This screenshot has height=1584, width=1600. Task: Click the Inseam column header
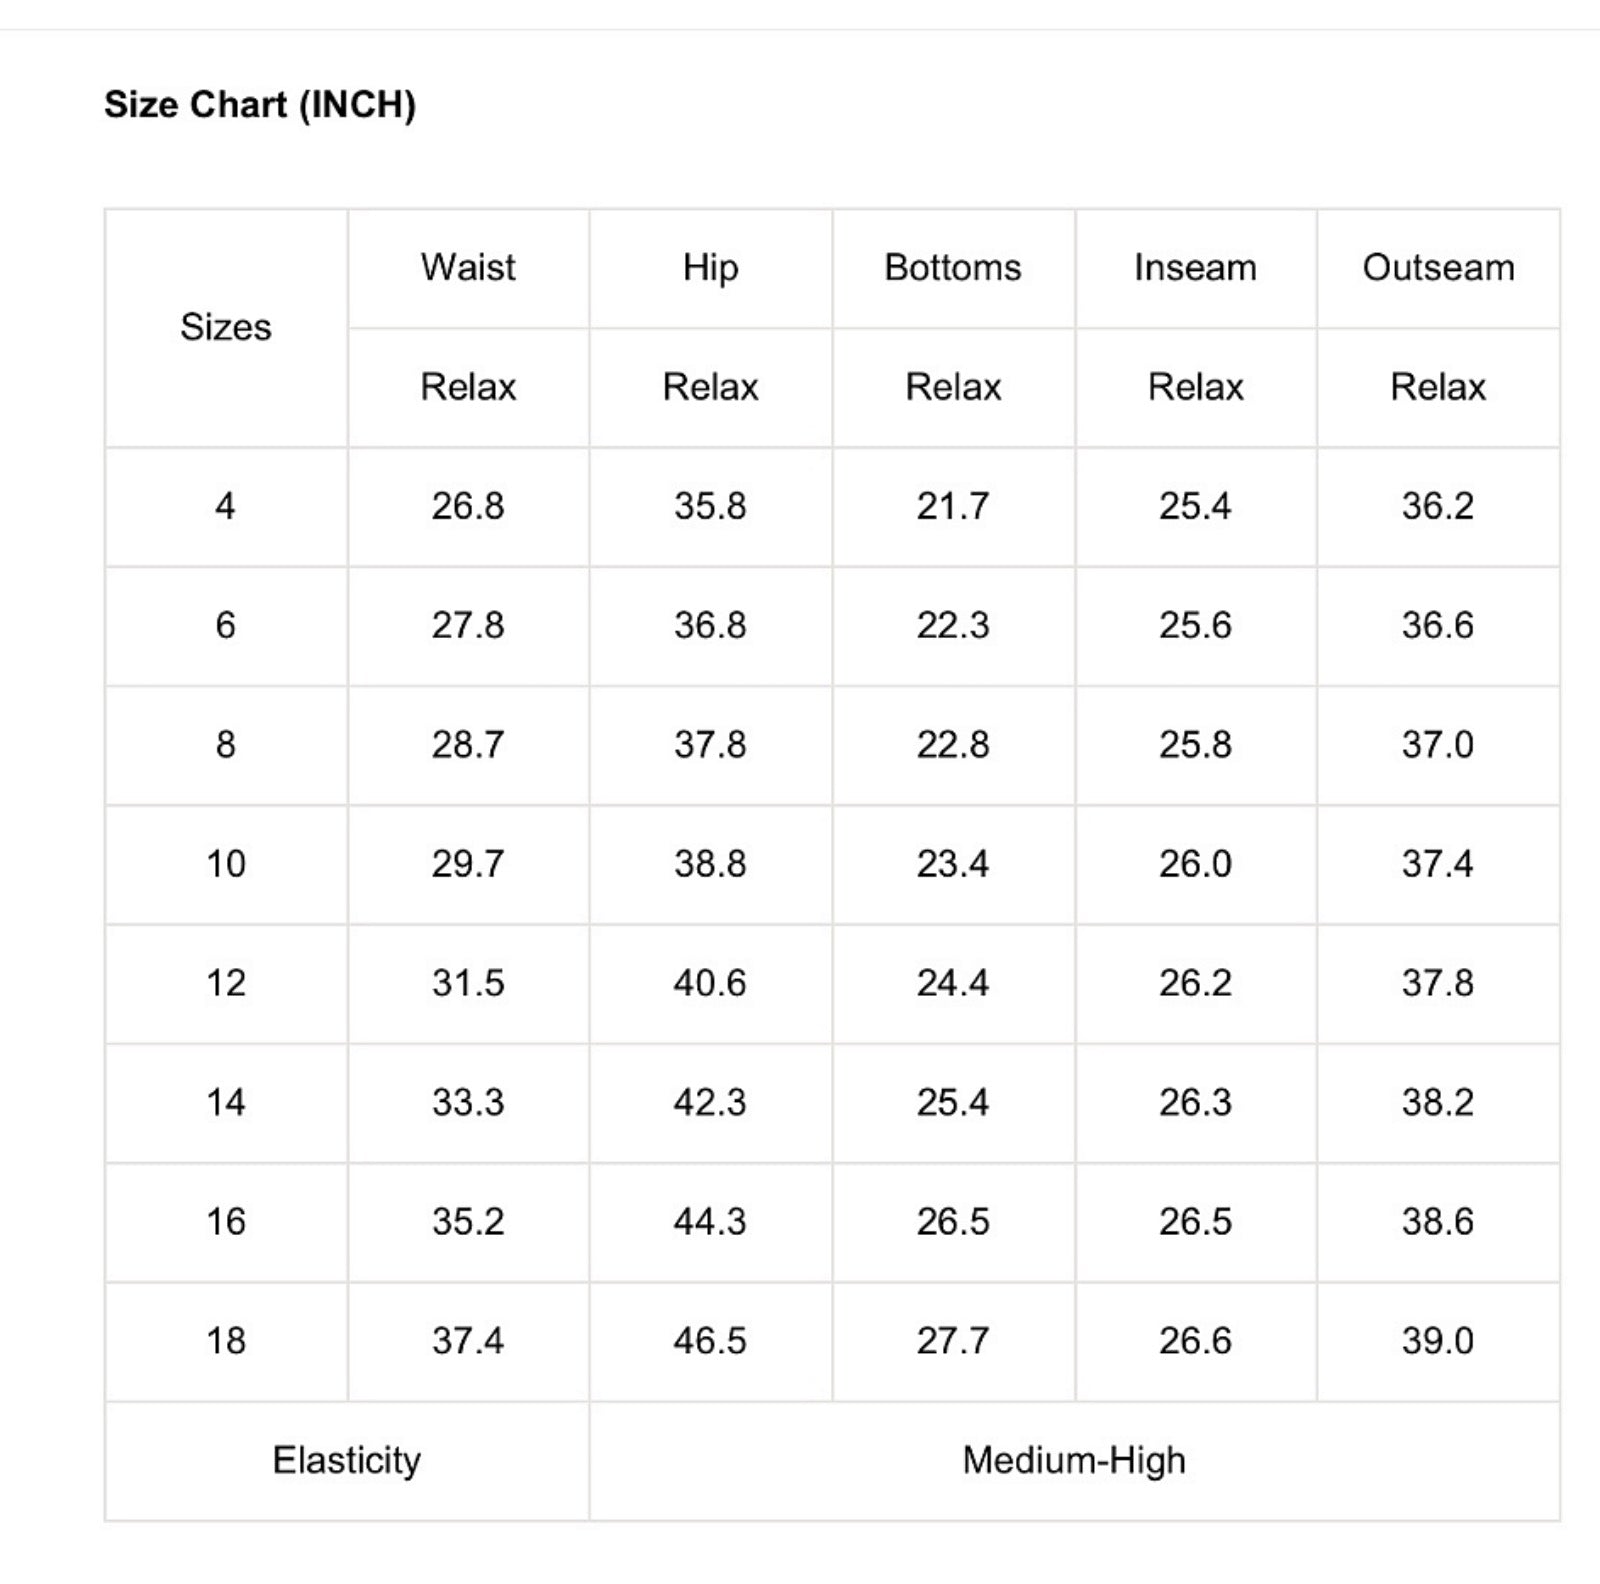tap(1195, 268)
